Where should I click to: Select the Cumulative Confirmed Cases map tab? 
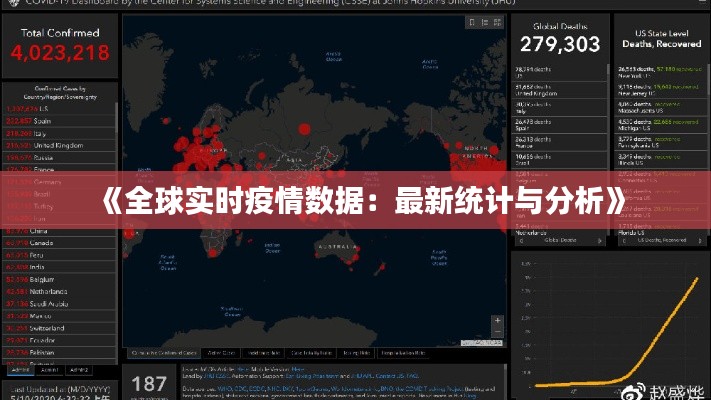[x=163, y=353]
